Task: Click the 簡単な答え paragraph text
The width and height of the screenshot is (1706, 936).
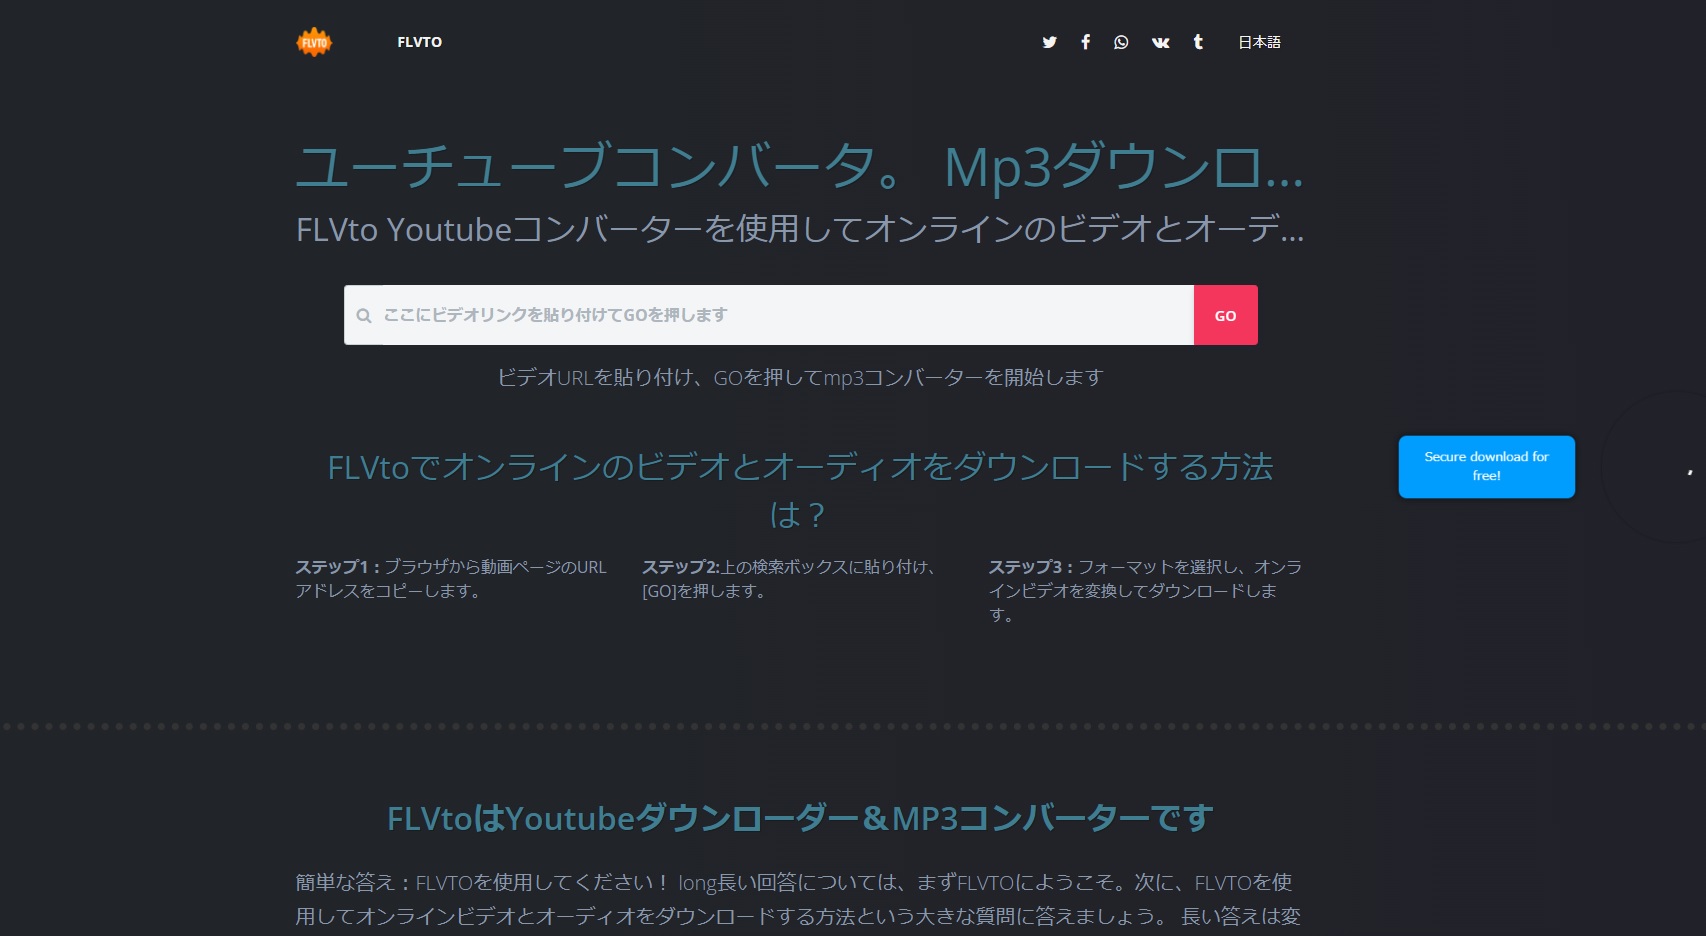Action: [800, 899]
